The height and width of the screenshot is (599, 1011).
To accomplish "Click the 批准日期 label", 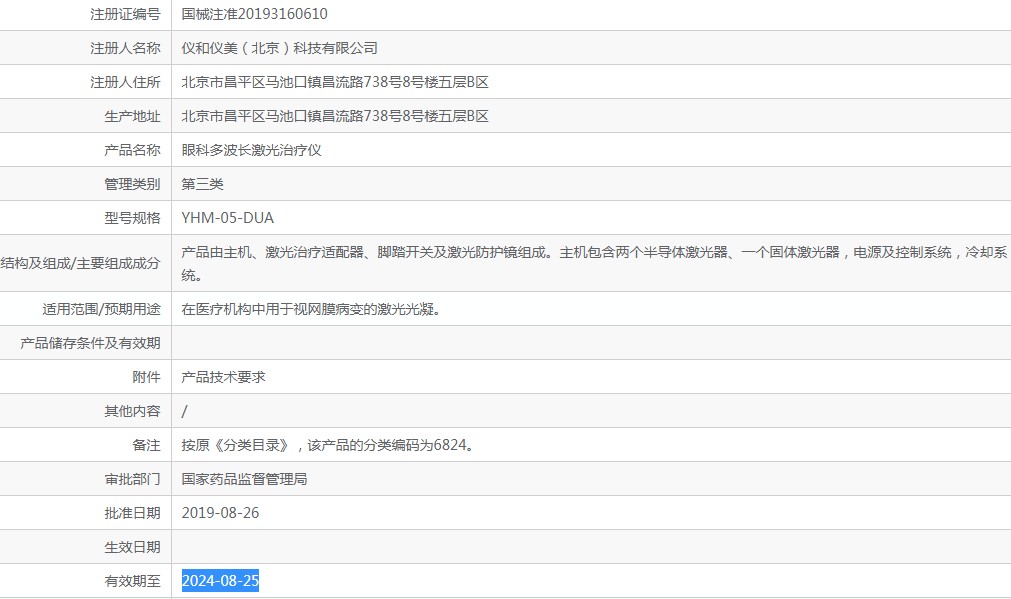I will click(x=132, y=513).
